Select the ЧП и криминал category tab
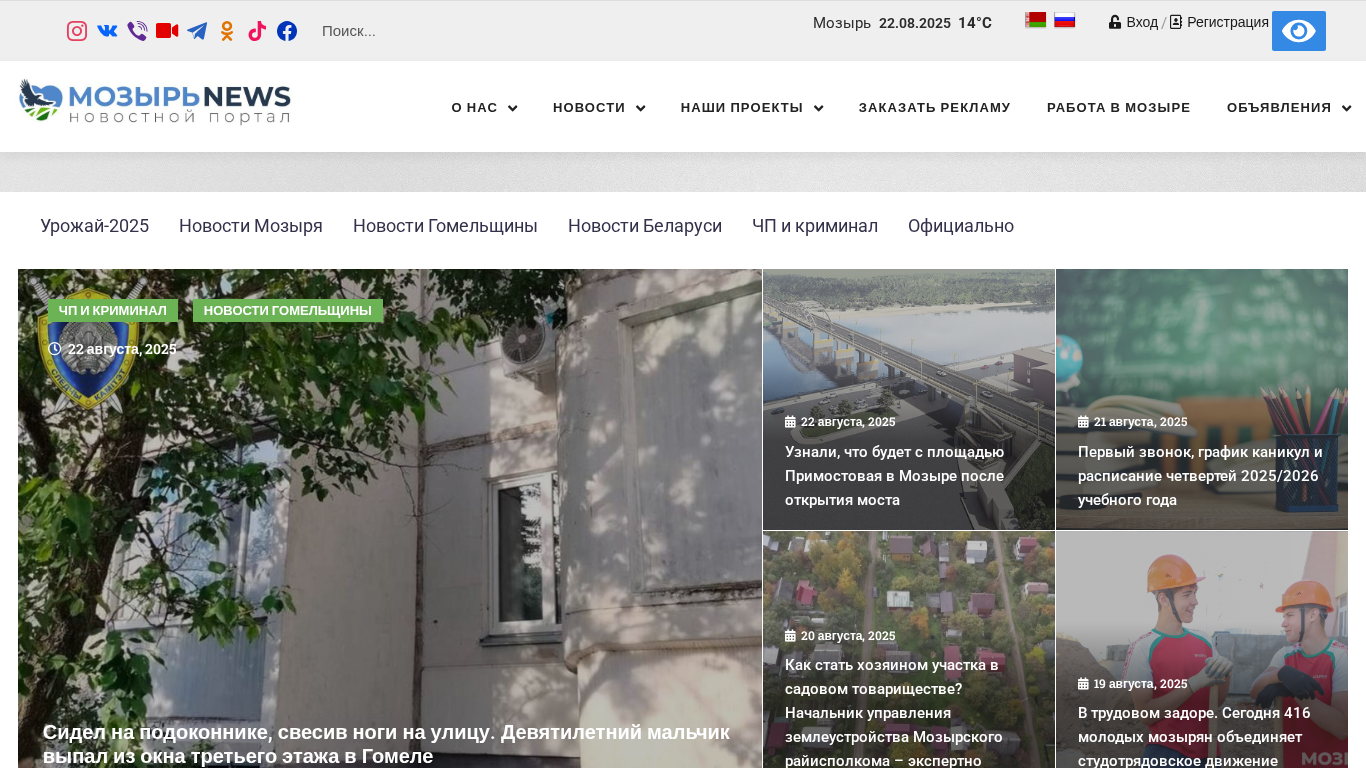The image size is (1366, 768). click(815, 226)
